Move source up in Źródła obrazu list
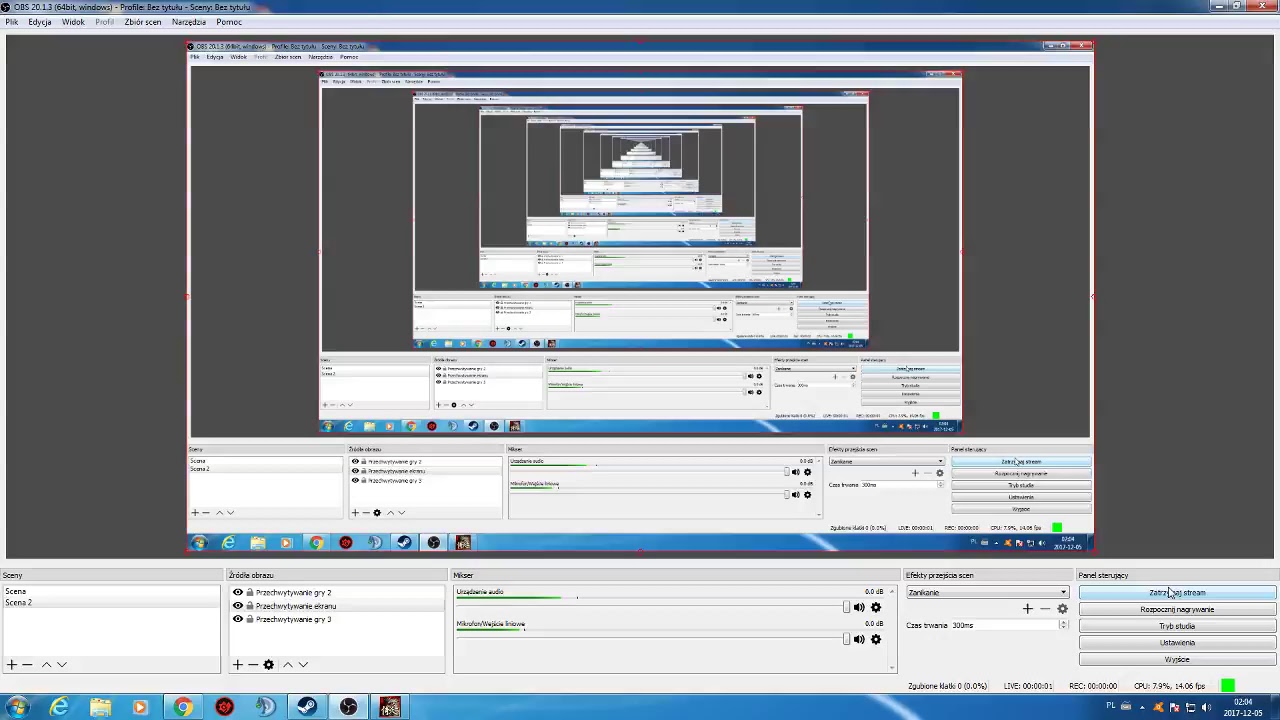 288,664
